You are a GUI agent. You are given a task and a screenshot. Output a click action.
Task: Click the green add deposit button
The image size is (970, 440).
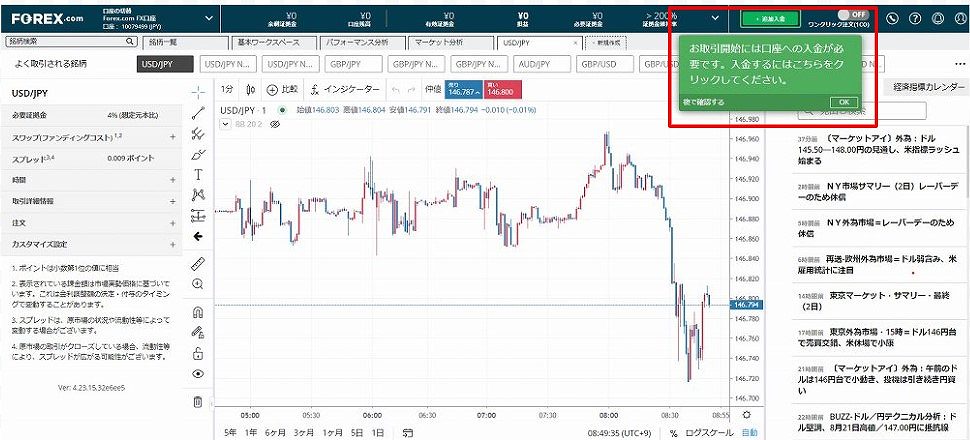(770, 19)
